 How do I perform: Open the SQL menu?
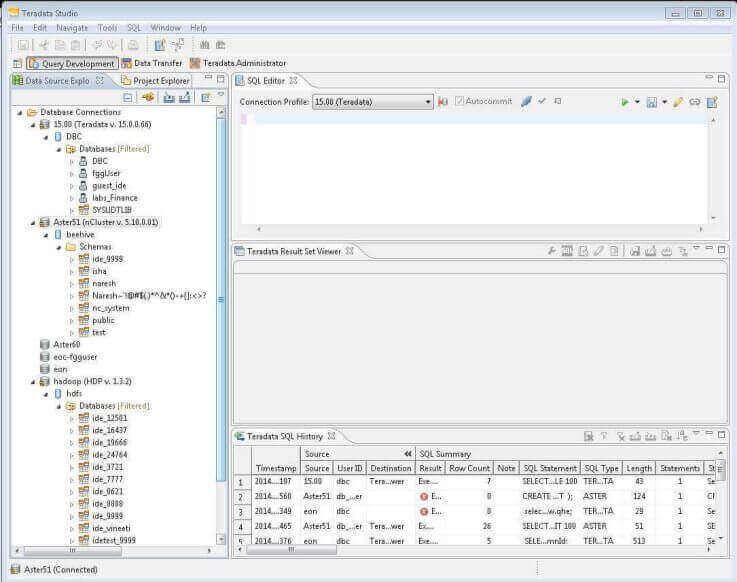click(134, 28)
